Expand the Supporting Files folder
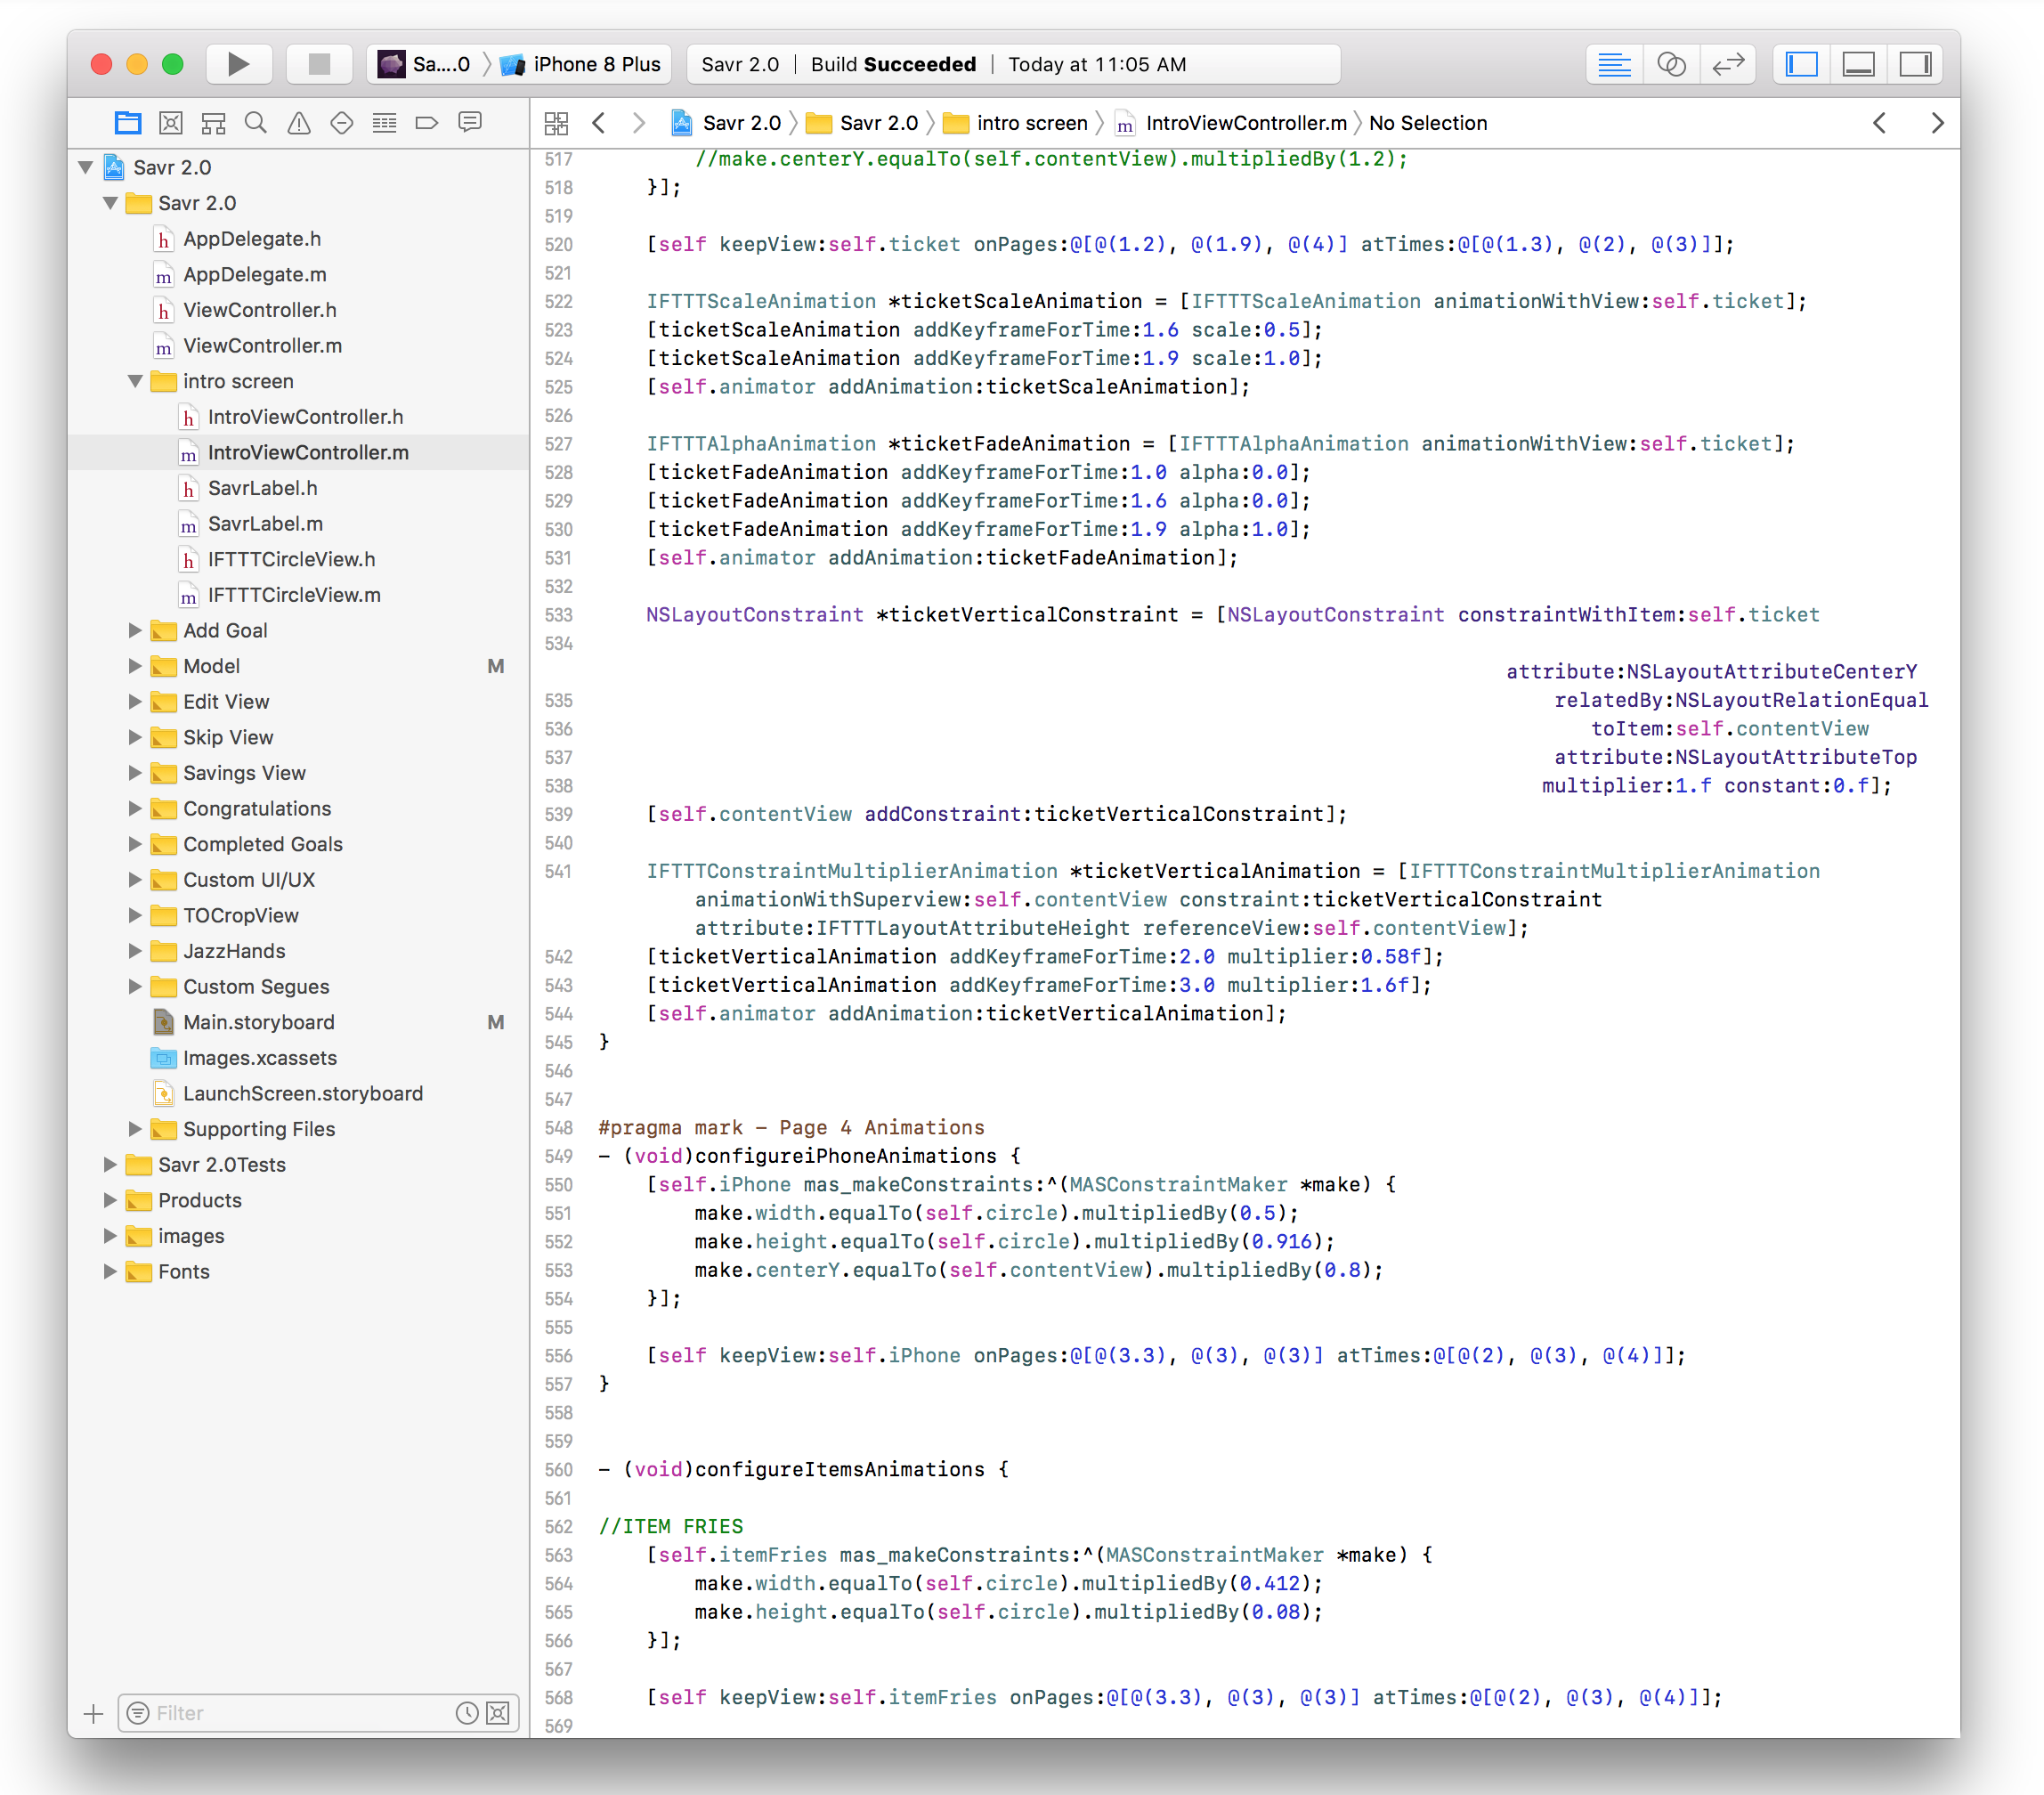The height and width of the screenshot is (1795, 2044). point(135,1129)
